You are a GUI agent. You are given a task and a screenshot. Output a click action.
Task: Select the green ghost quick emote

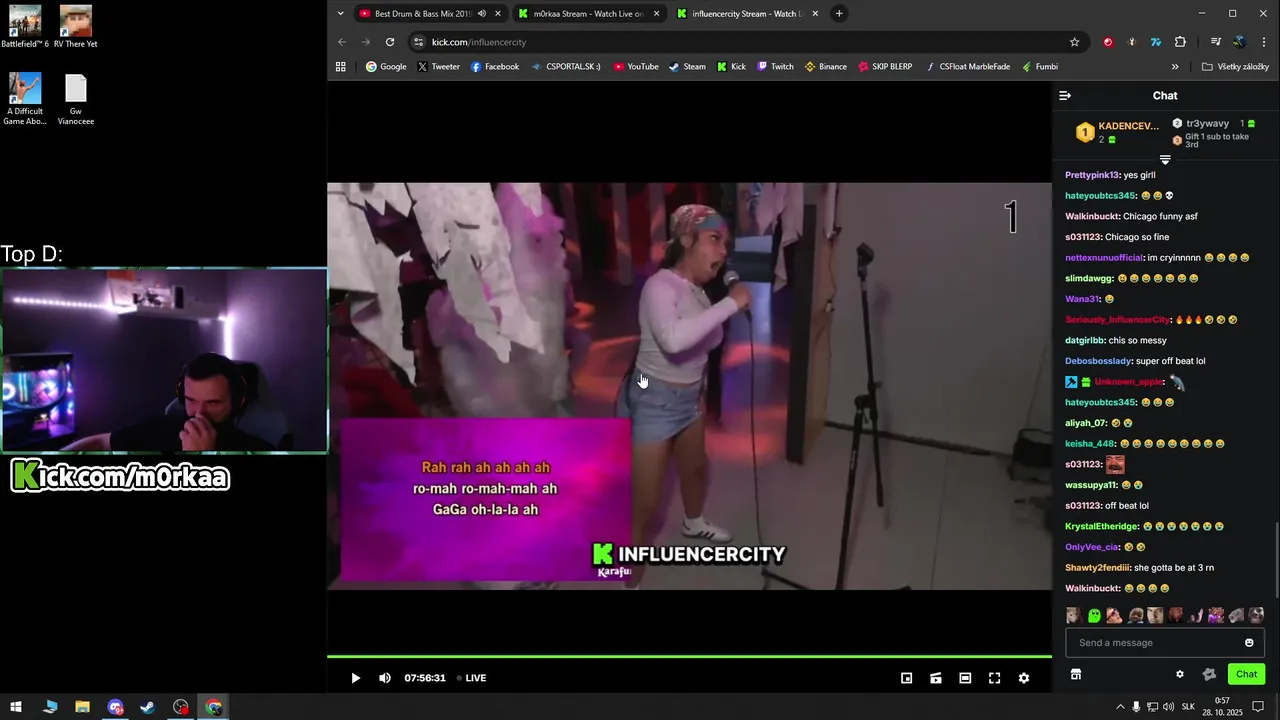(1094, 616)
